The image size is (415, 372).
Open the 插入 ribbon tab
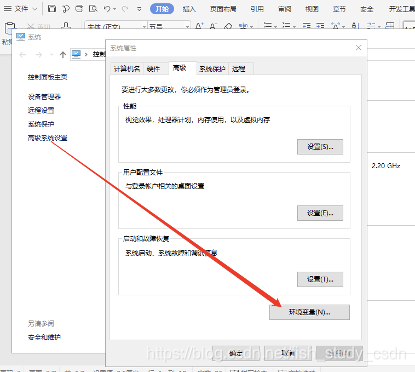tap(189, 9)
